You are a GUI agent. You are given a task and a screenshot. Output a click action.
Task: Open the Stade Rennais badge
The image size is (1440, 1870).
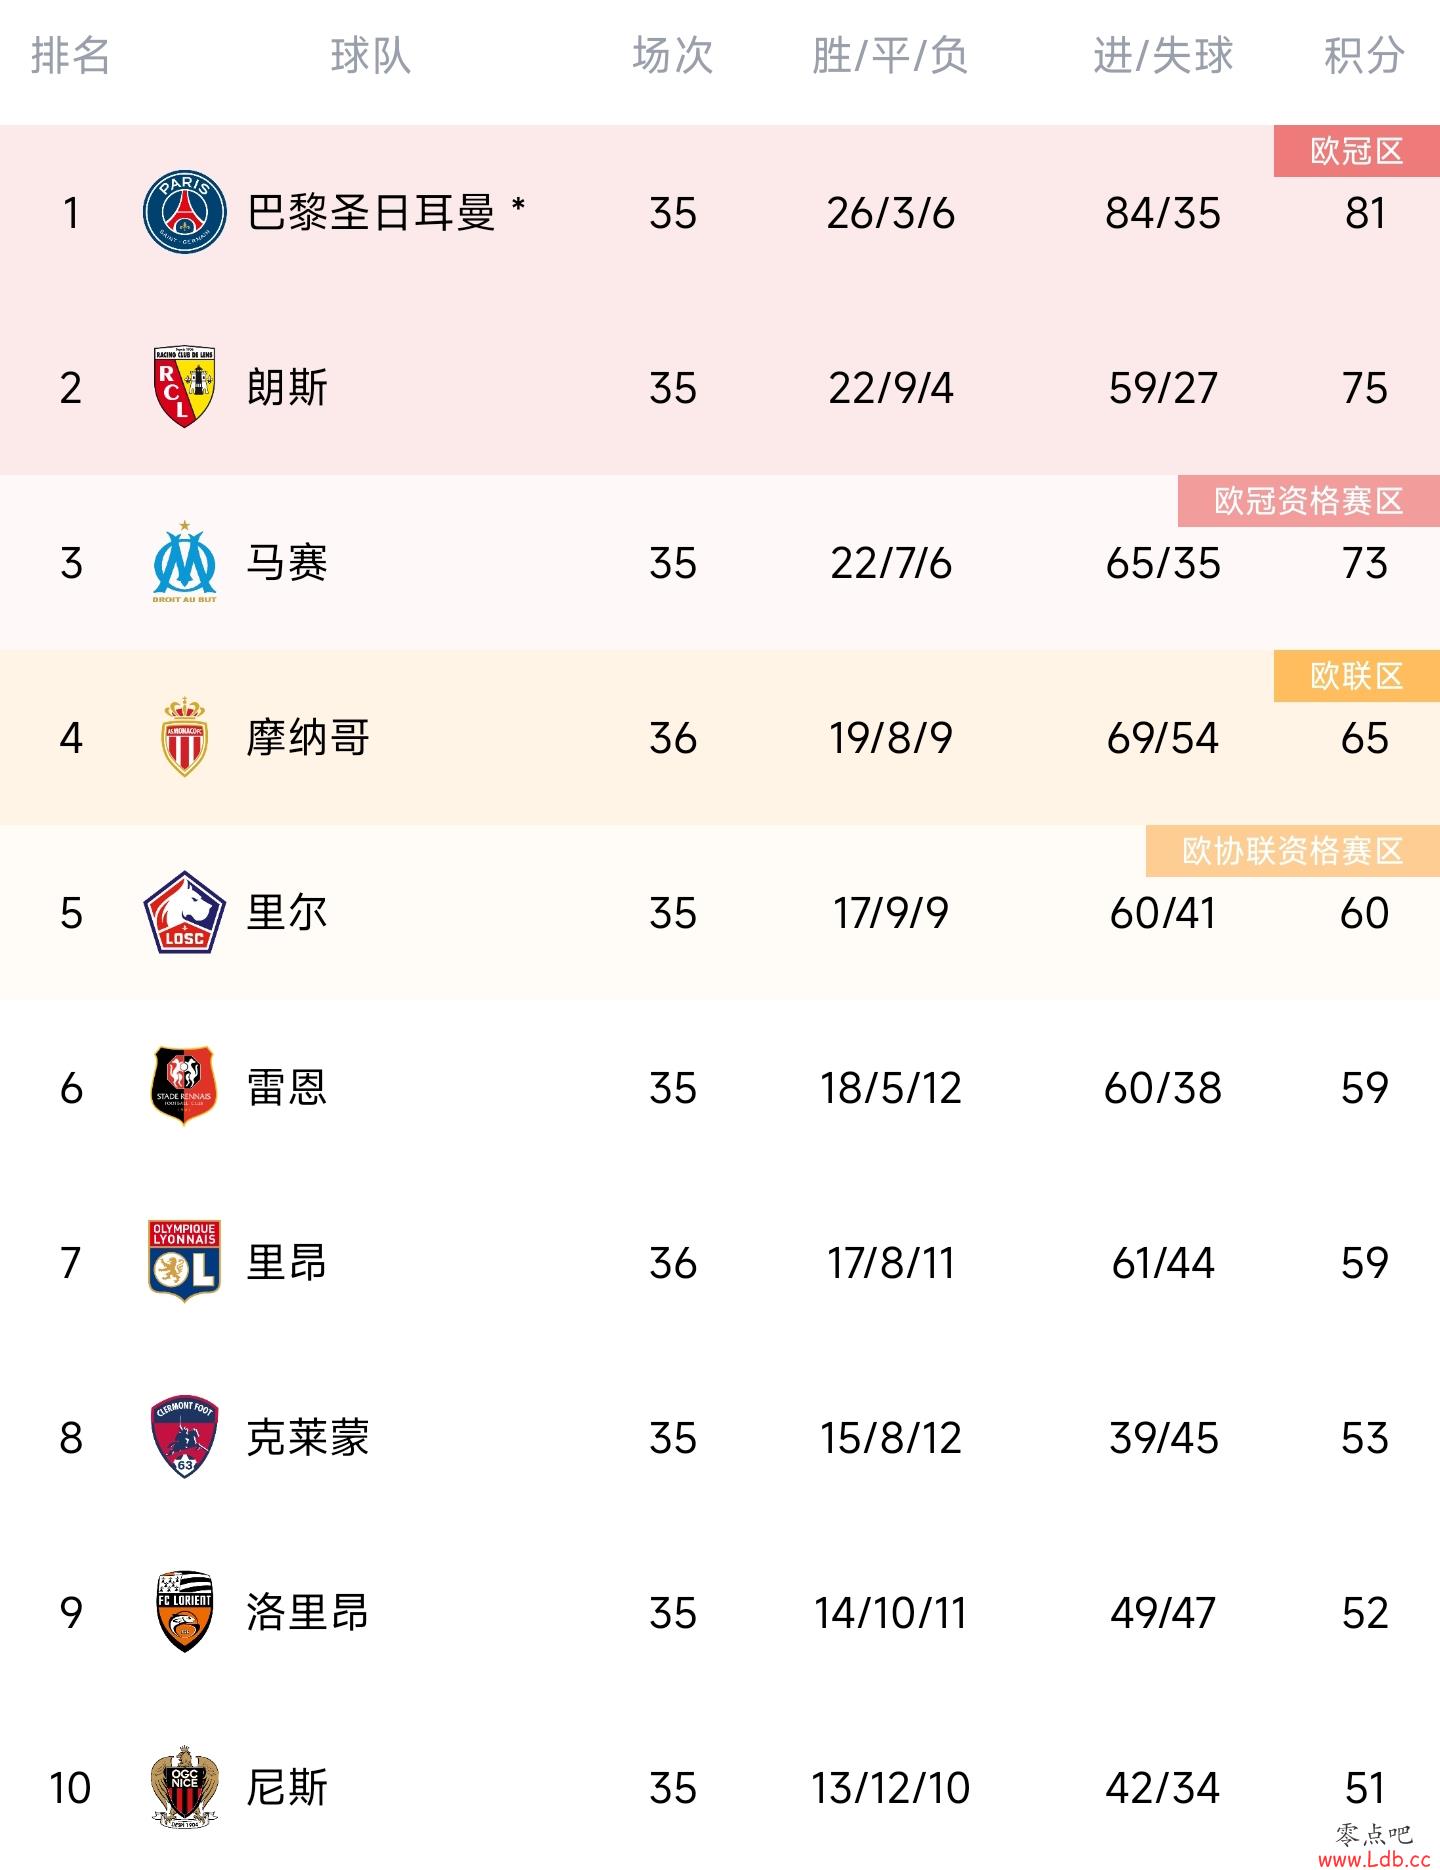coord(185,1087)
